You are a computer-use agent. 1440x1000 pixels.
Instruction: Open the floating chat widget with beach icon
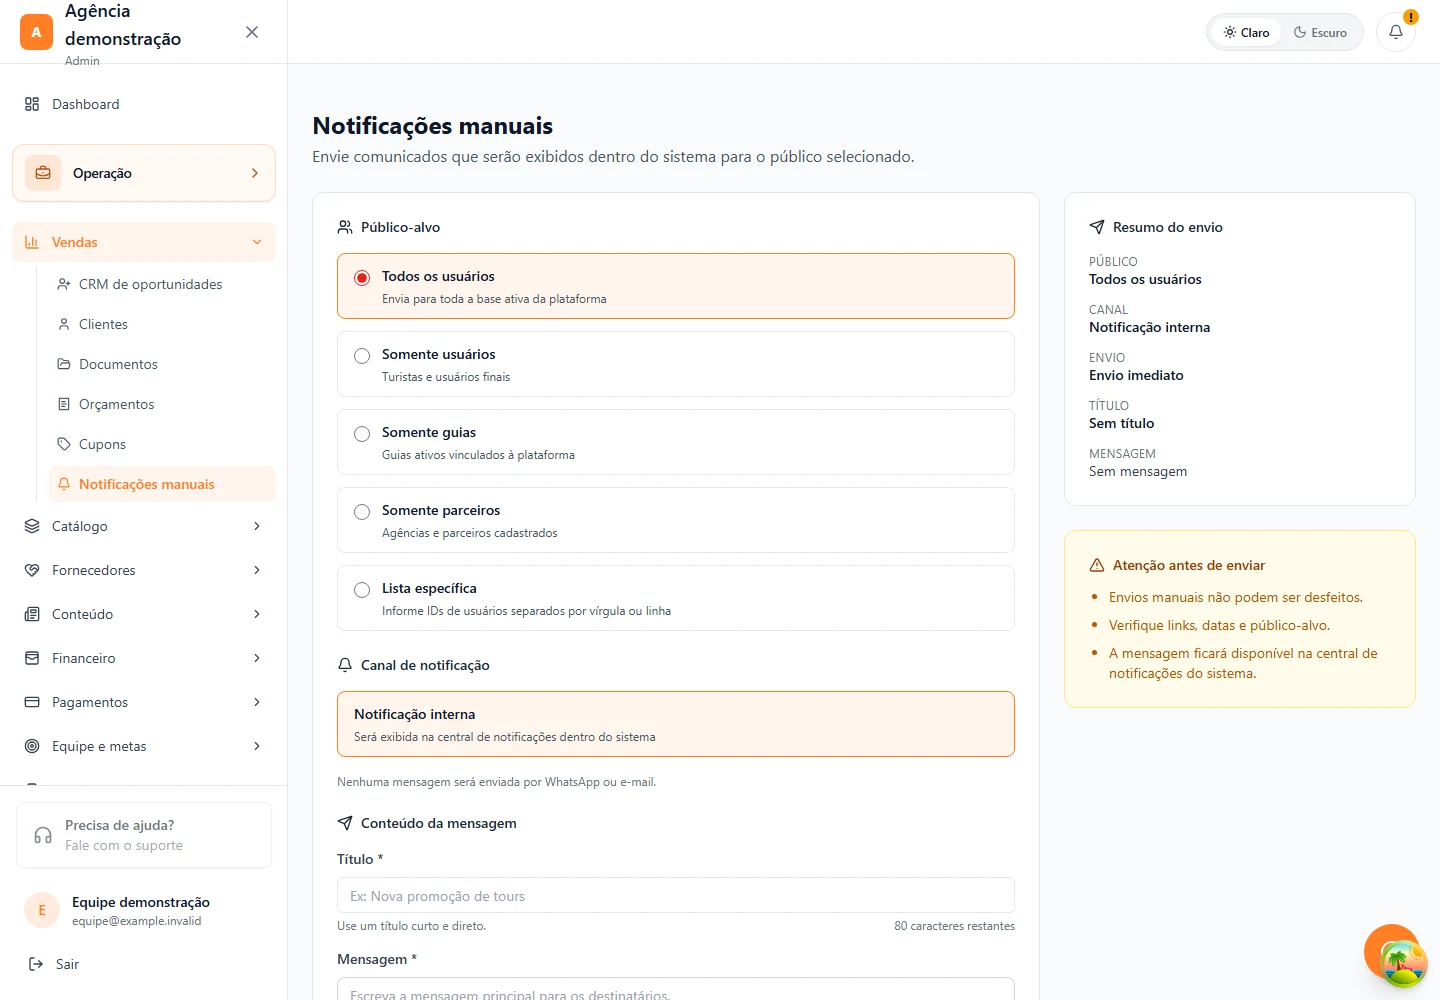(1404, 963)
